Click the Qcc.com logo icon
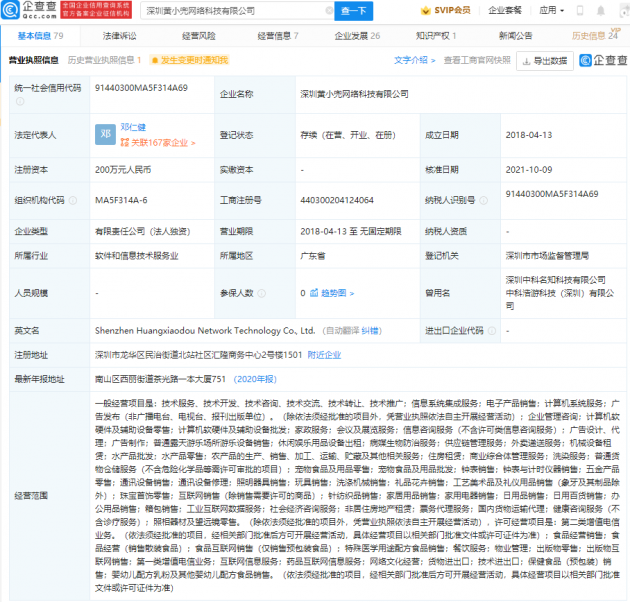630x602 pixels. [x=10, y=10]
